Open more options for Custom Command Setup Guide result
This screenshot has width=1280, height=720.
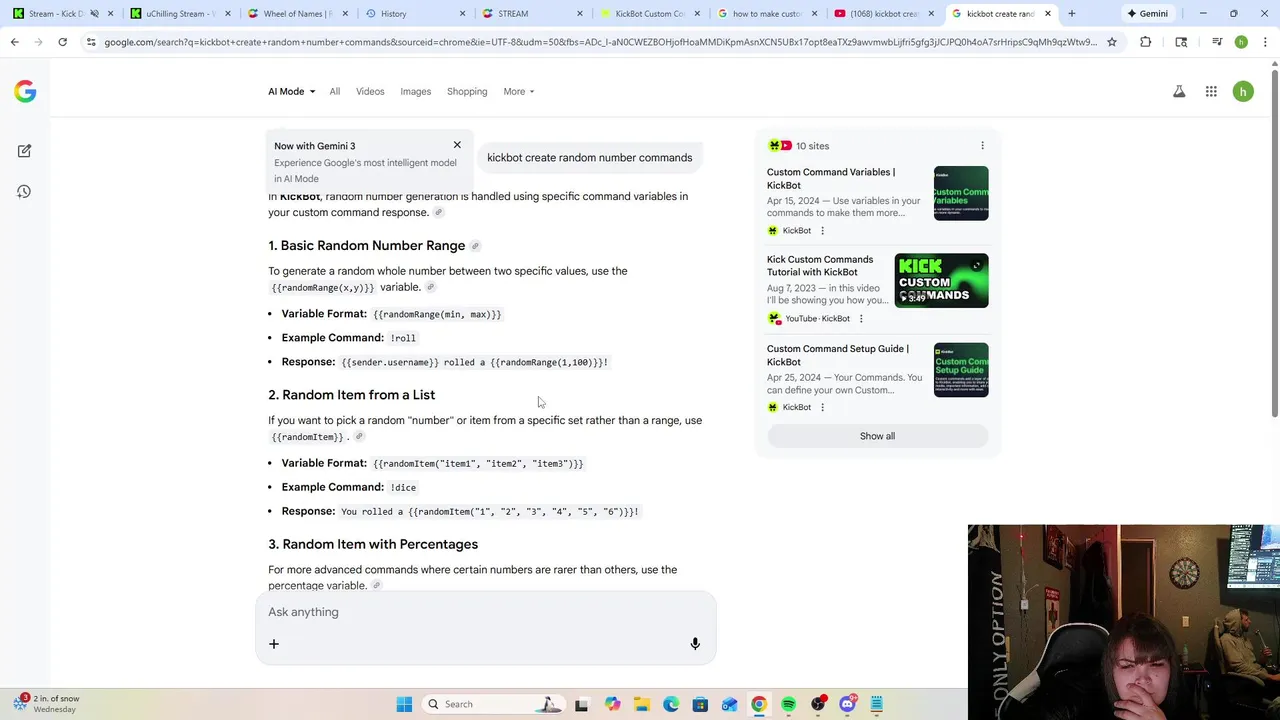click(822, 407)
